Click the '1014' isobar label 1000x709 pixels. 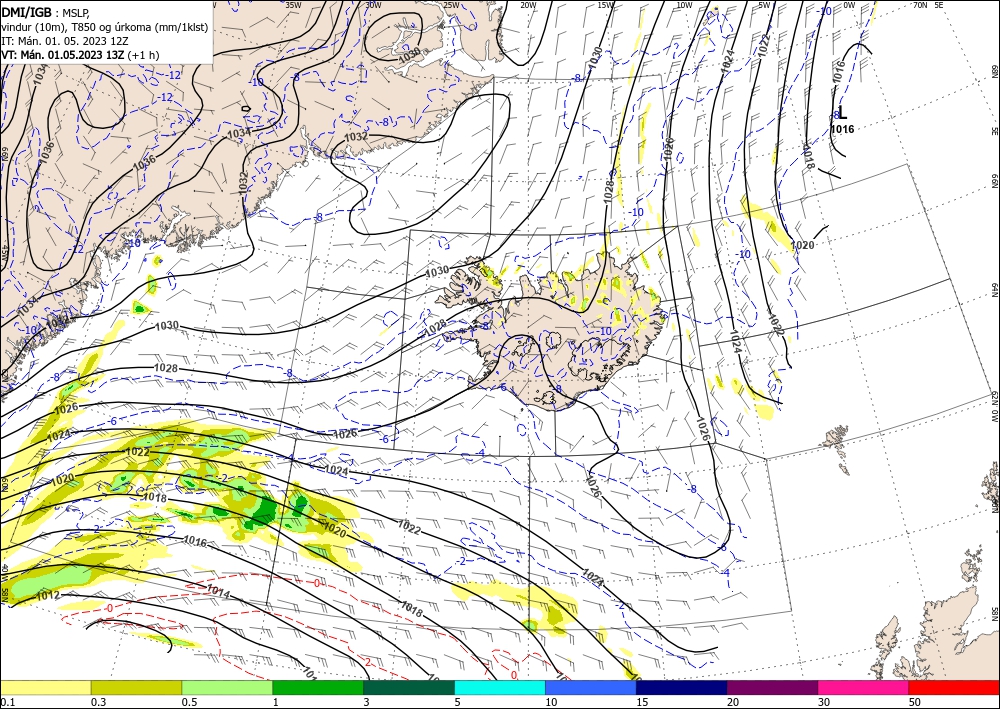[x=218, y=592]
